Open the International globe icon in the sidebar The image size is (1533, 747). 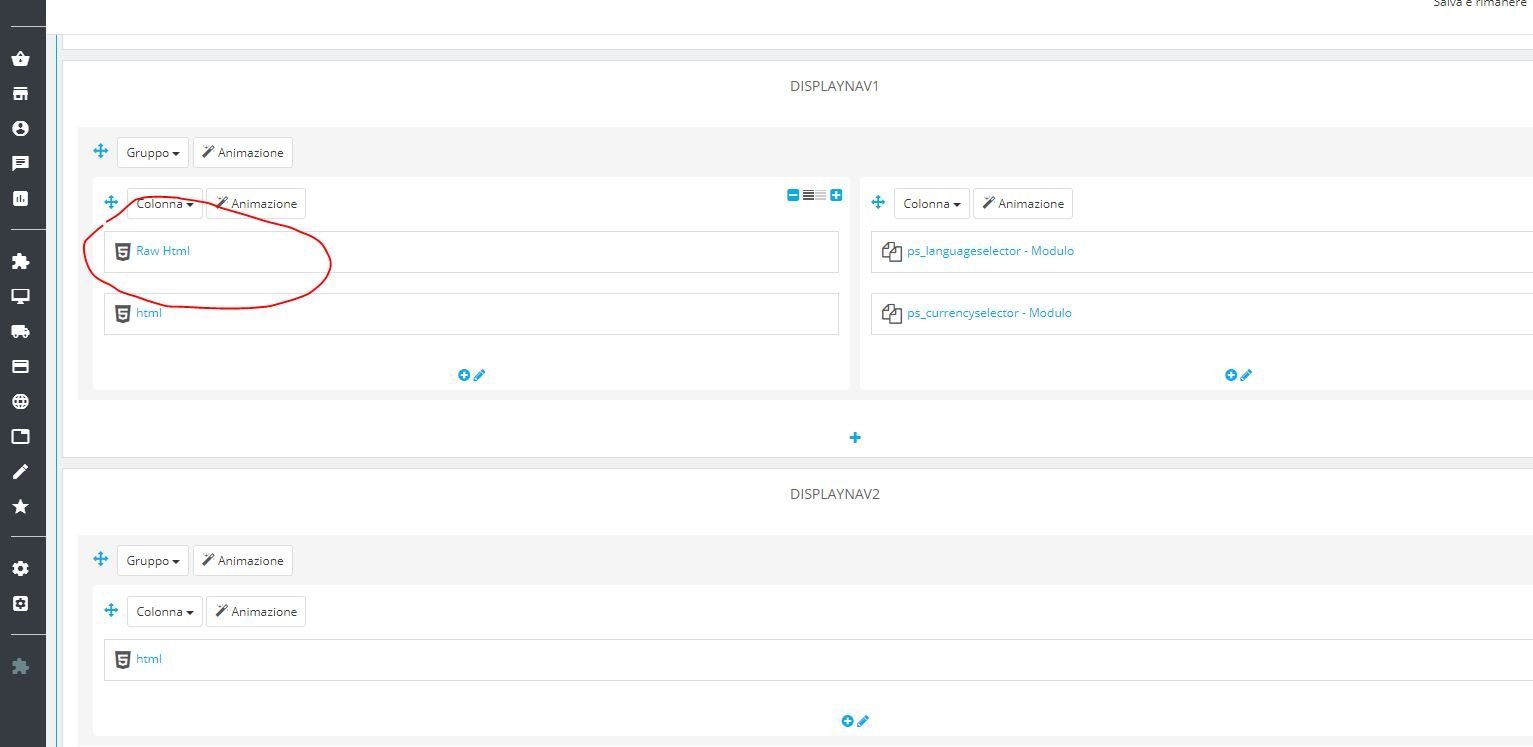[x=20, y=402]
